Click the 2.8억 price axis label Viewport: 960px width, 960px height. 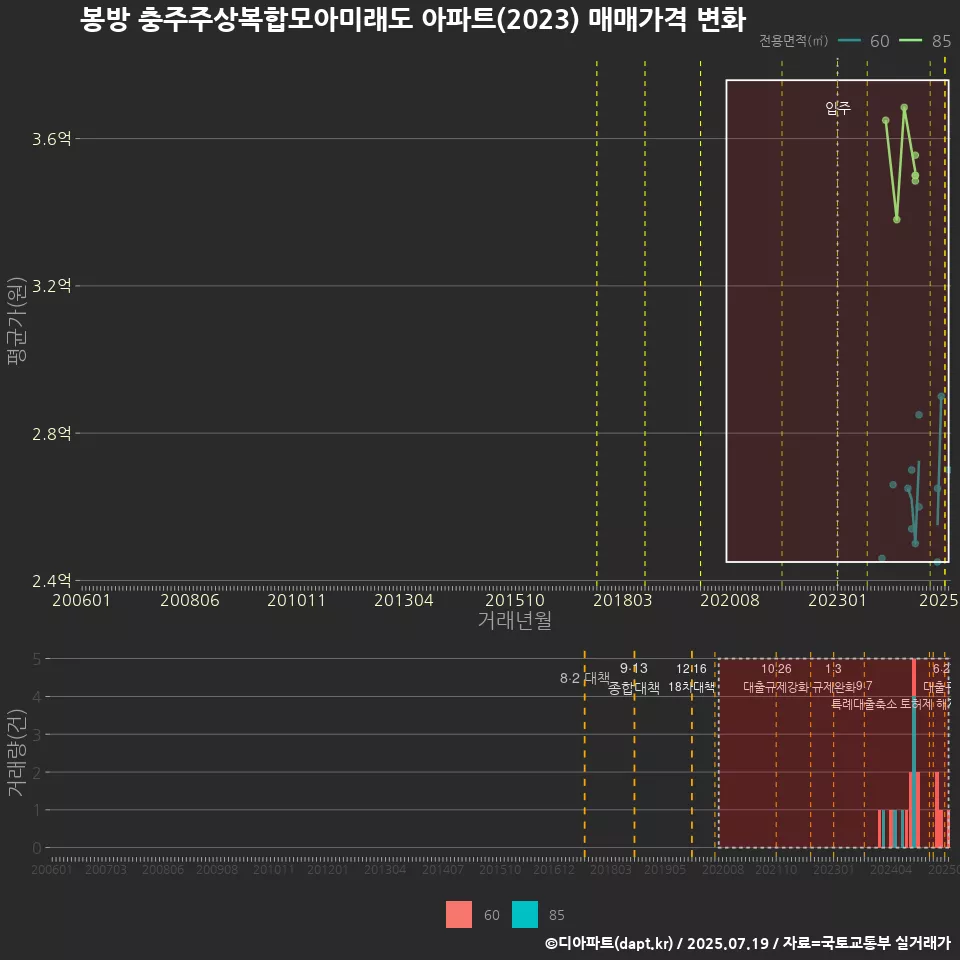52,433
